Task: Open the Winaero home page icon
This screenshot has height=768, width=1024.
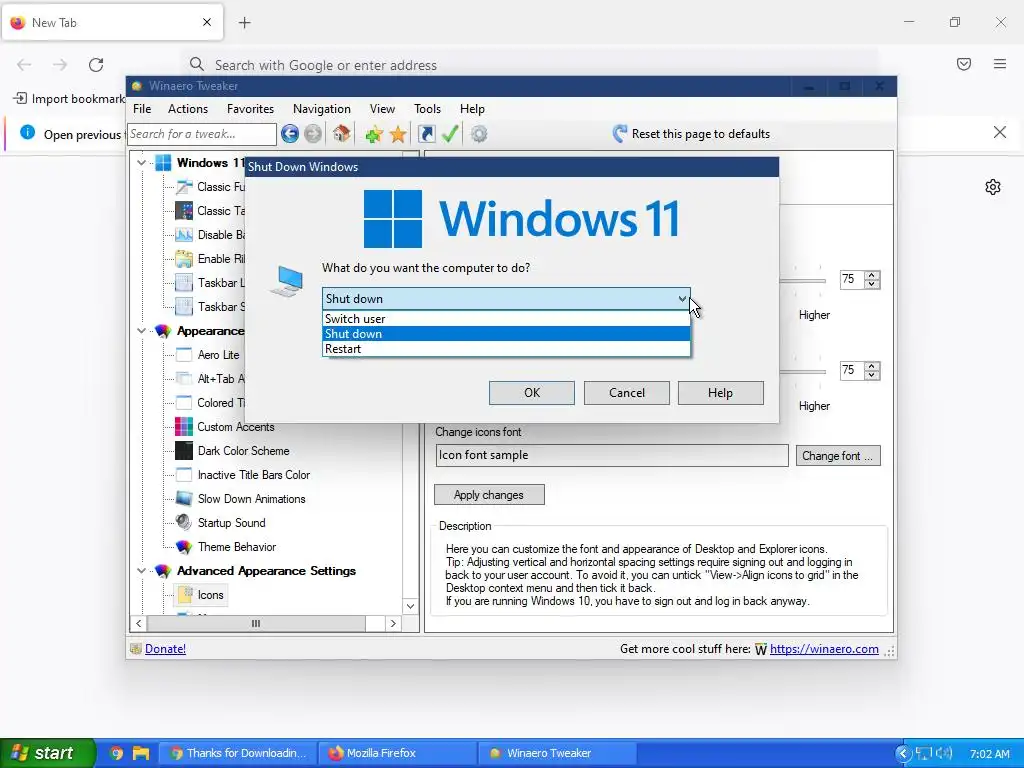Action: [342, 134]
